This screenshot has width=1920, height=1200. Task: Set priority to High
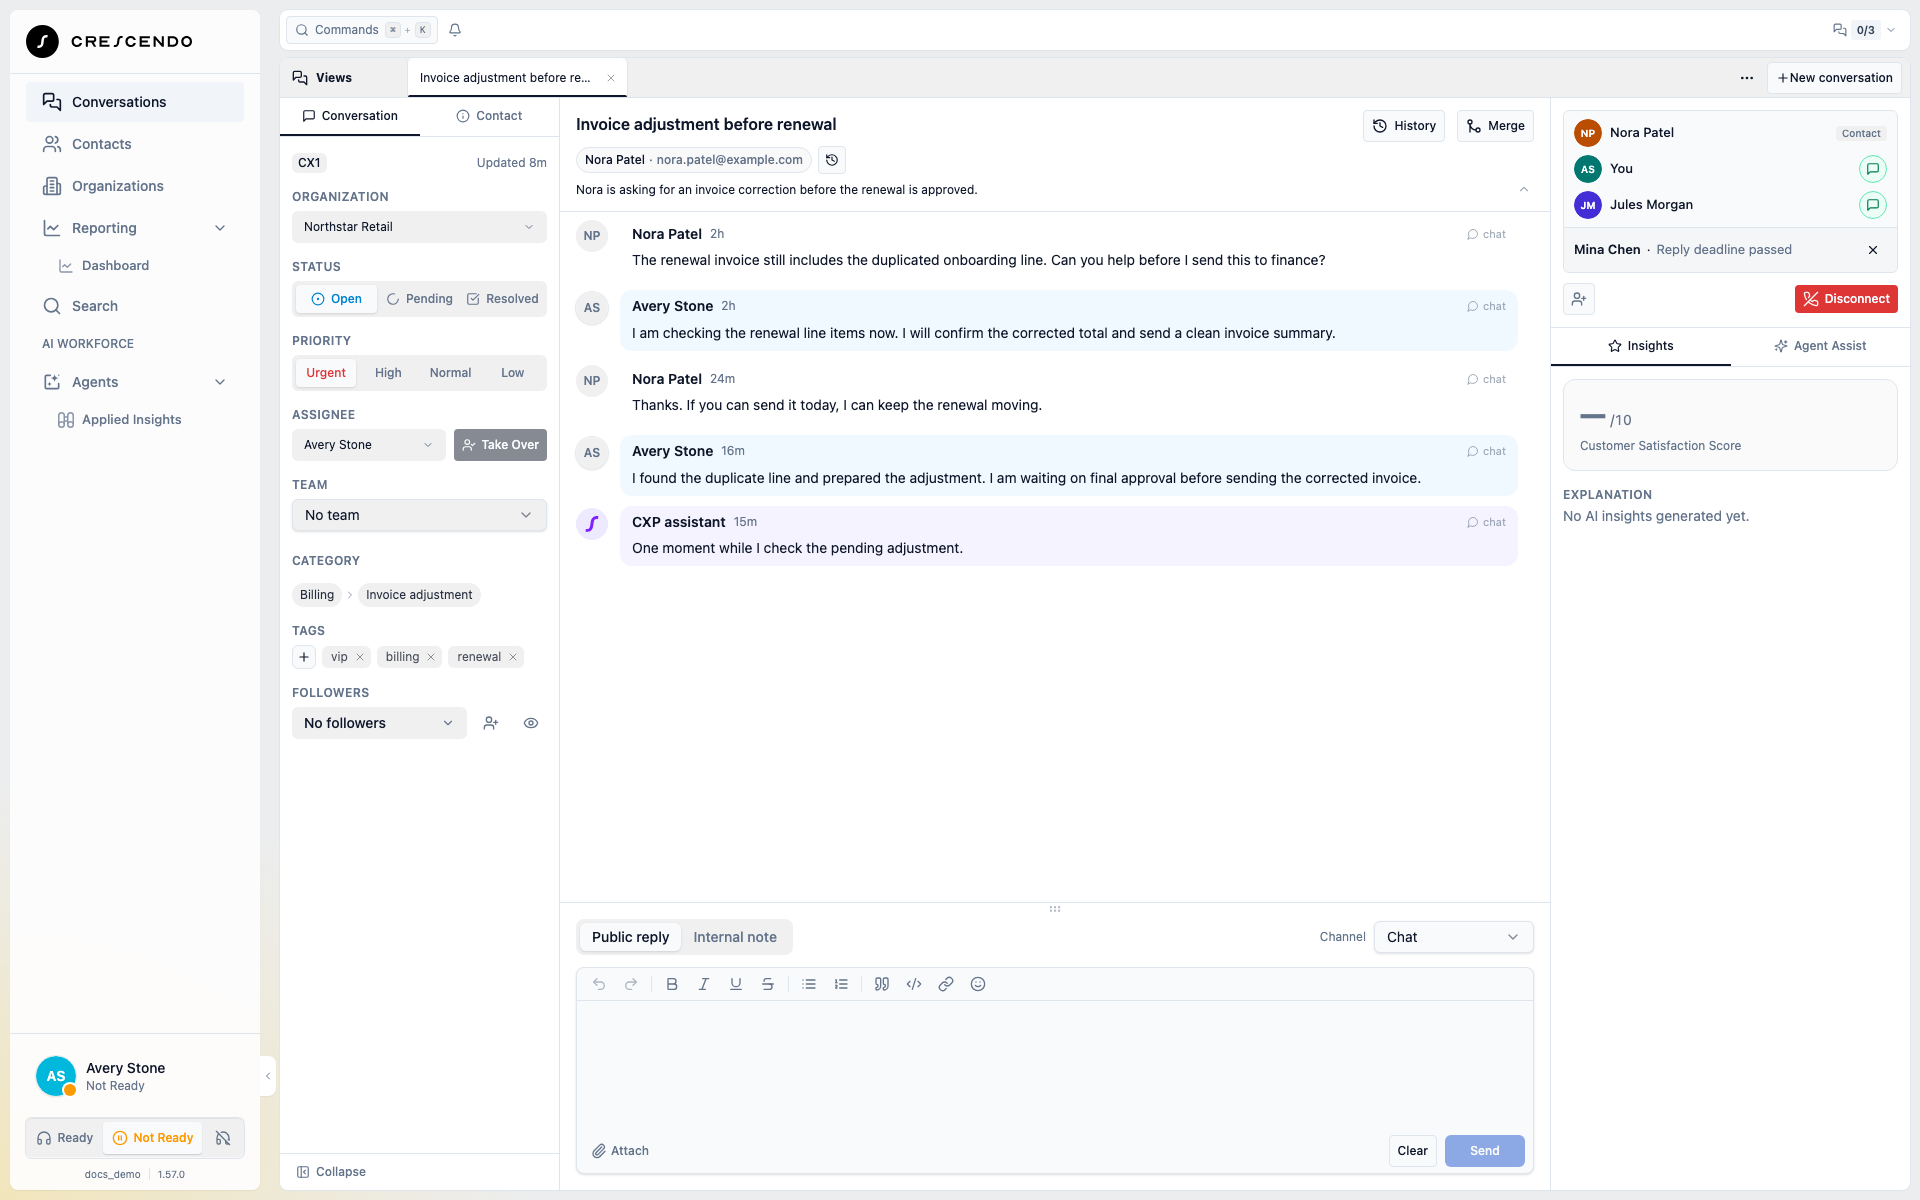coord(388,373)
